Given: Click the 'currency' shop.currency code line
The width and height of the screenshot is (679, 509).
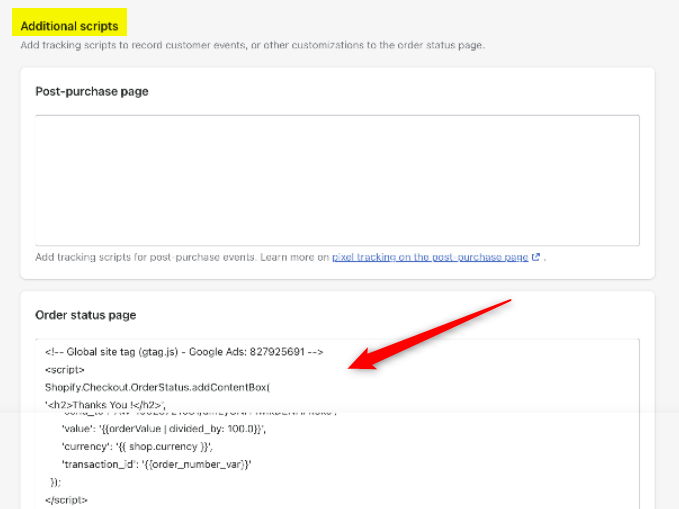Looking at the screenshot, I should click(137, 446).
